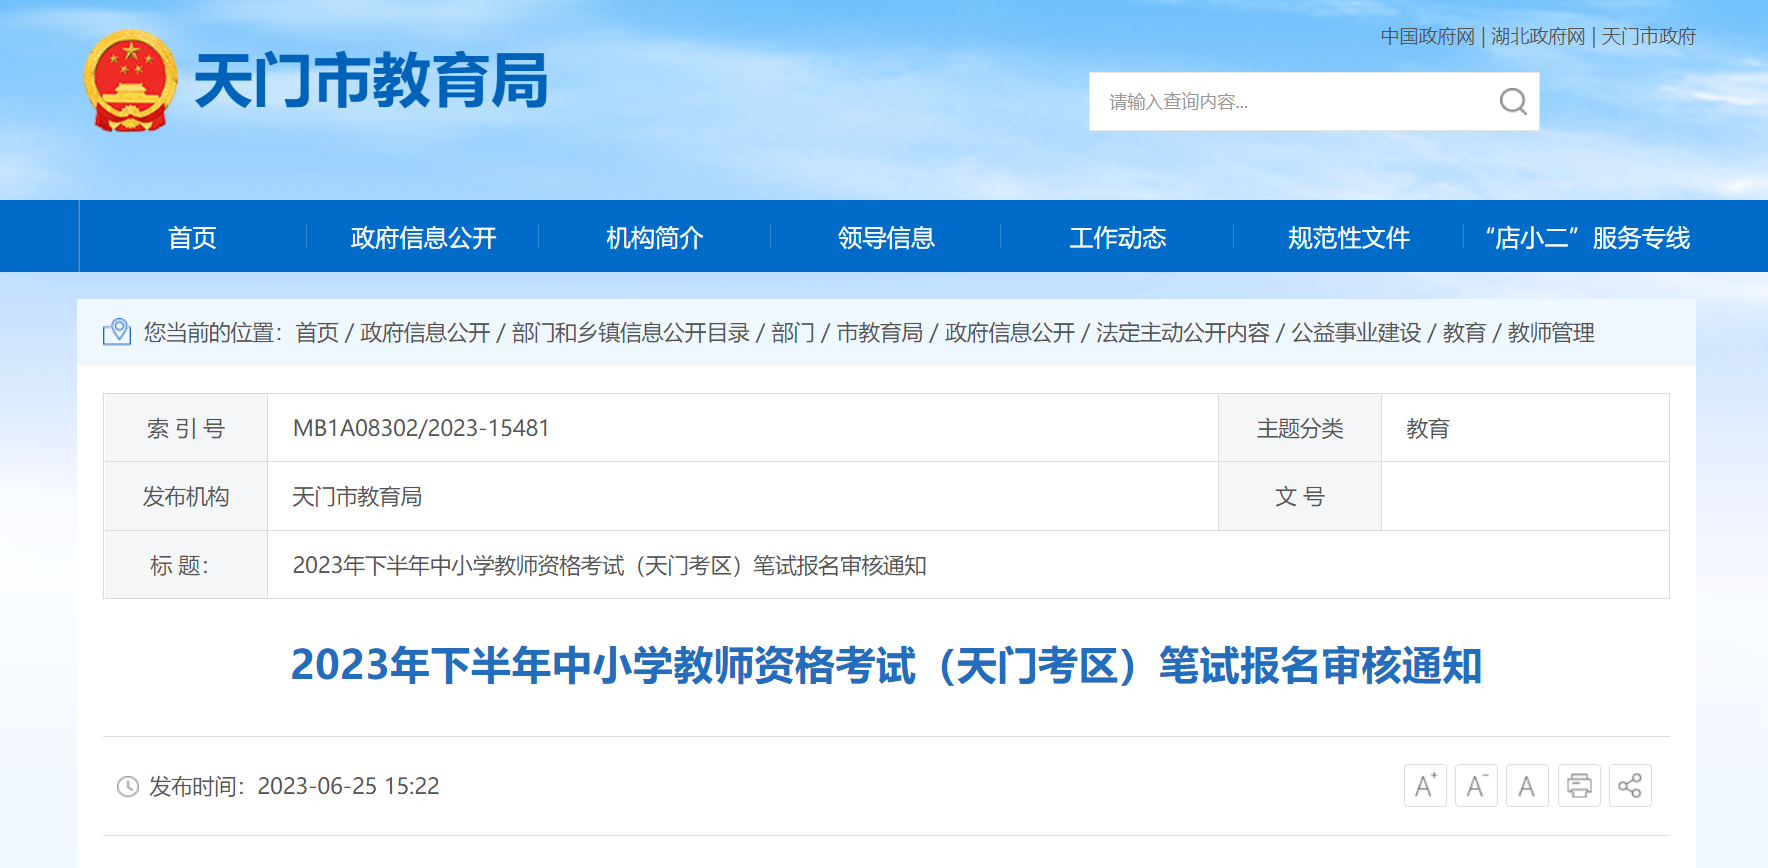Click the 市教育局 breadcrumb link
This screenshot has height=868, width=1768.
[x=880, y=332]
